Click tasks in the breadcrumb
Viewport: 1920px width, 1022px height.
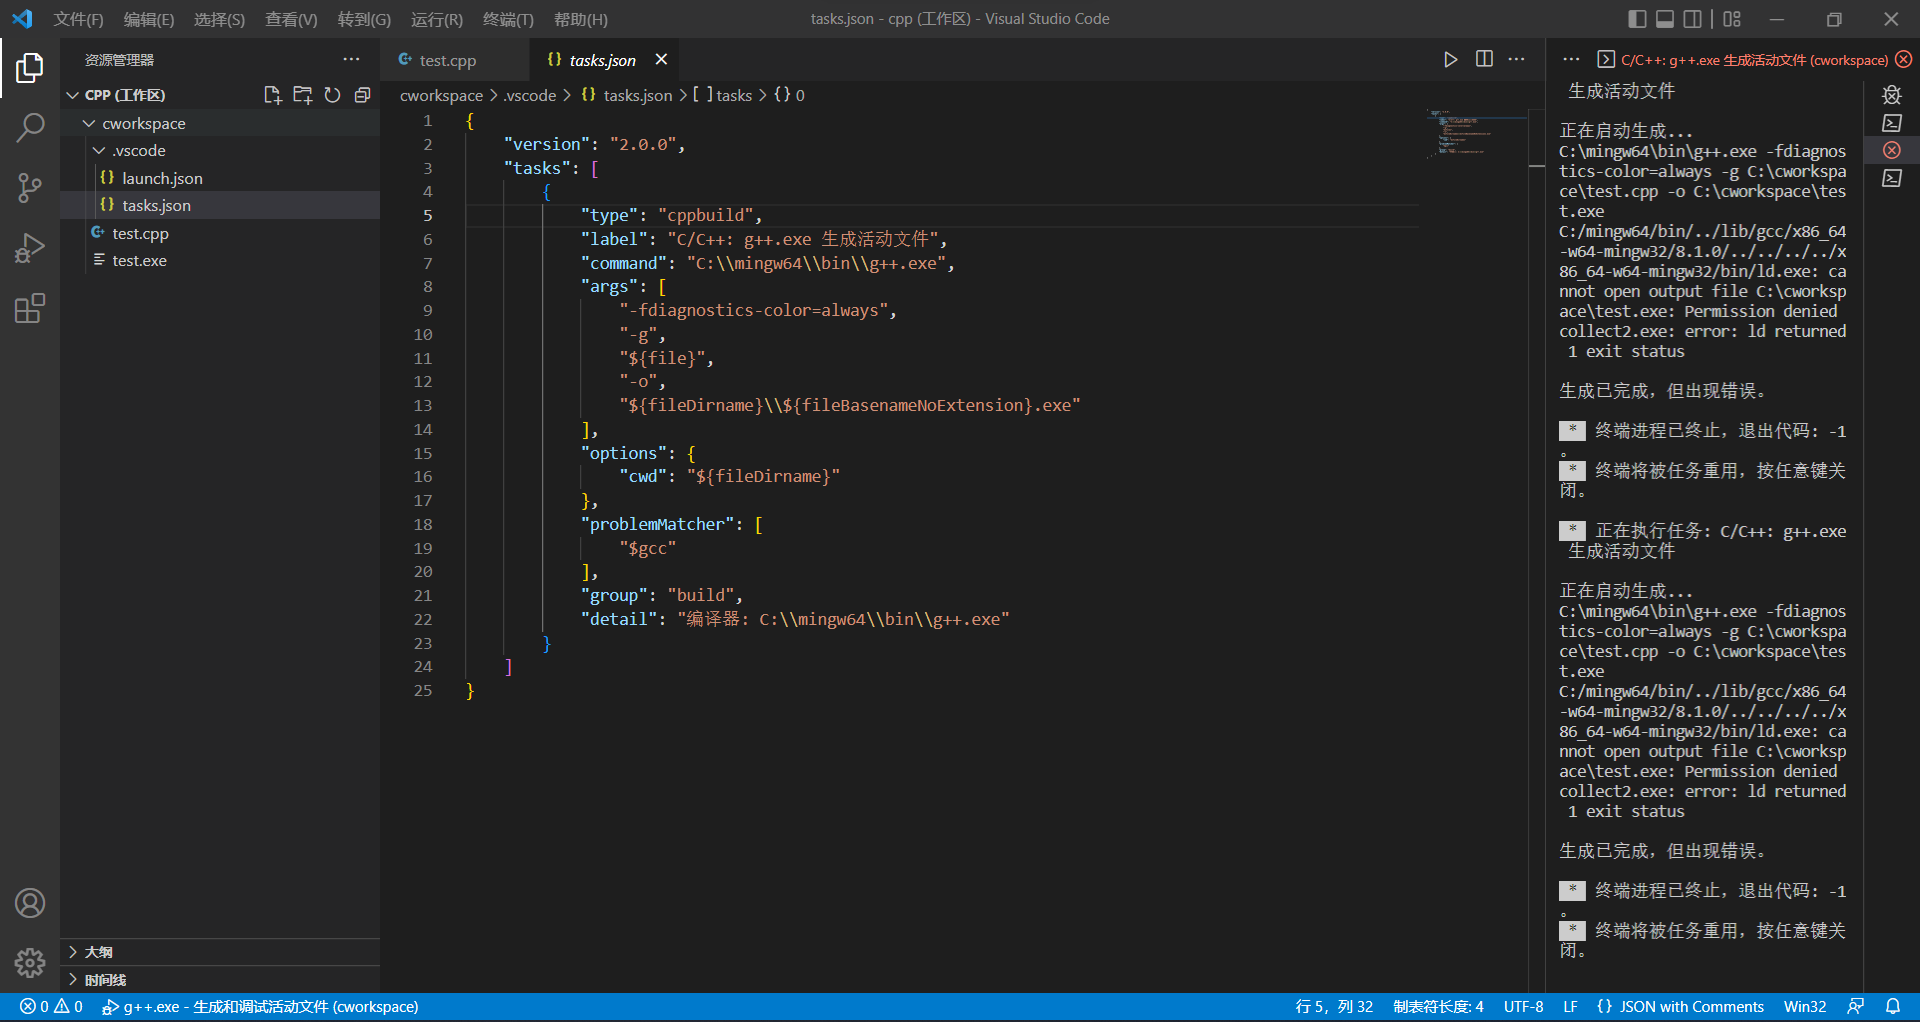click(x=734, y=95)
